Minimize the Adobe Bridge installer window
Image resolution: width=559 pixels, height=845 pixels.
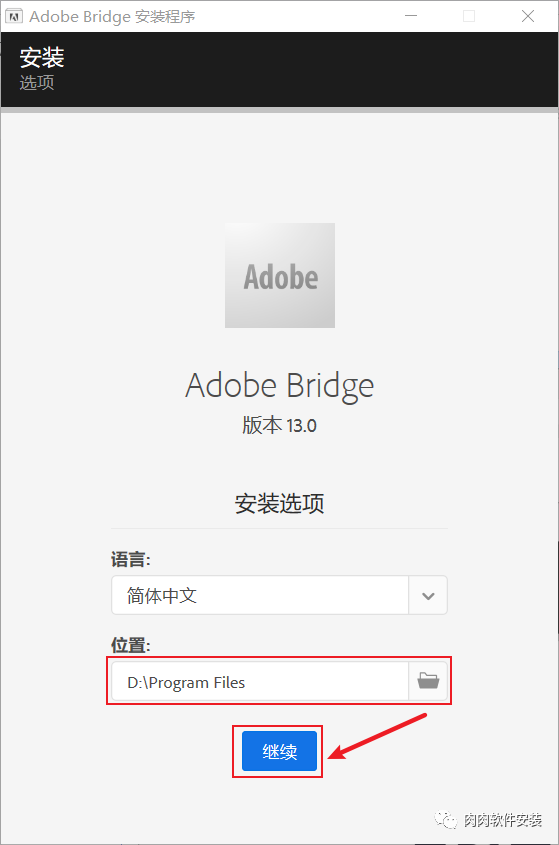411,16
